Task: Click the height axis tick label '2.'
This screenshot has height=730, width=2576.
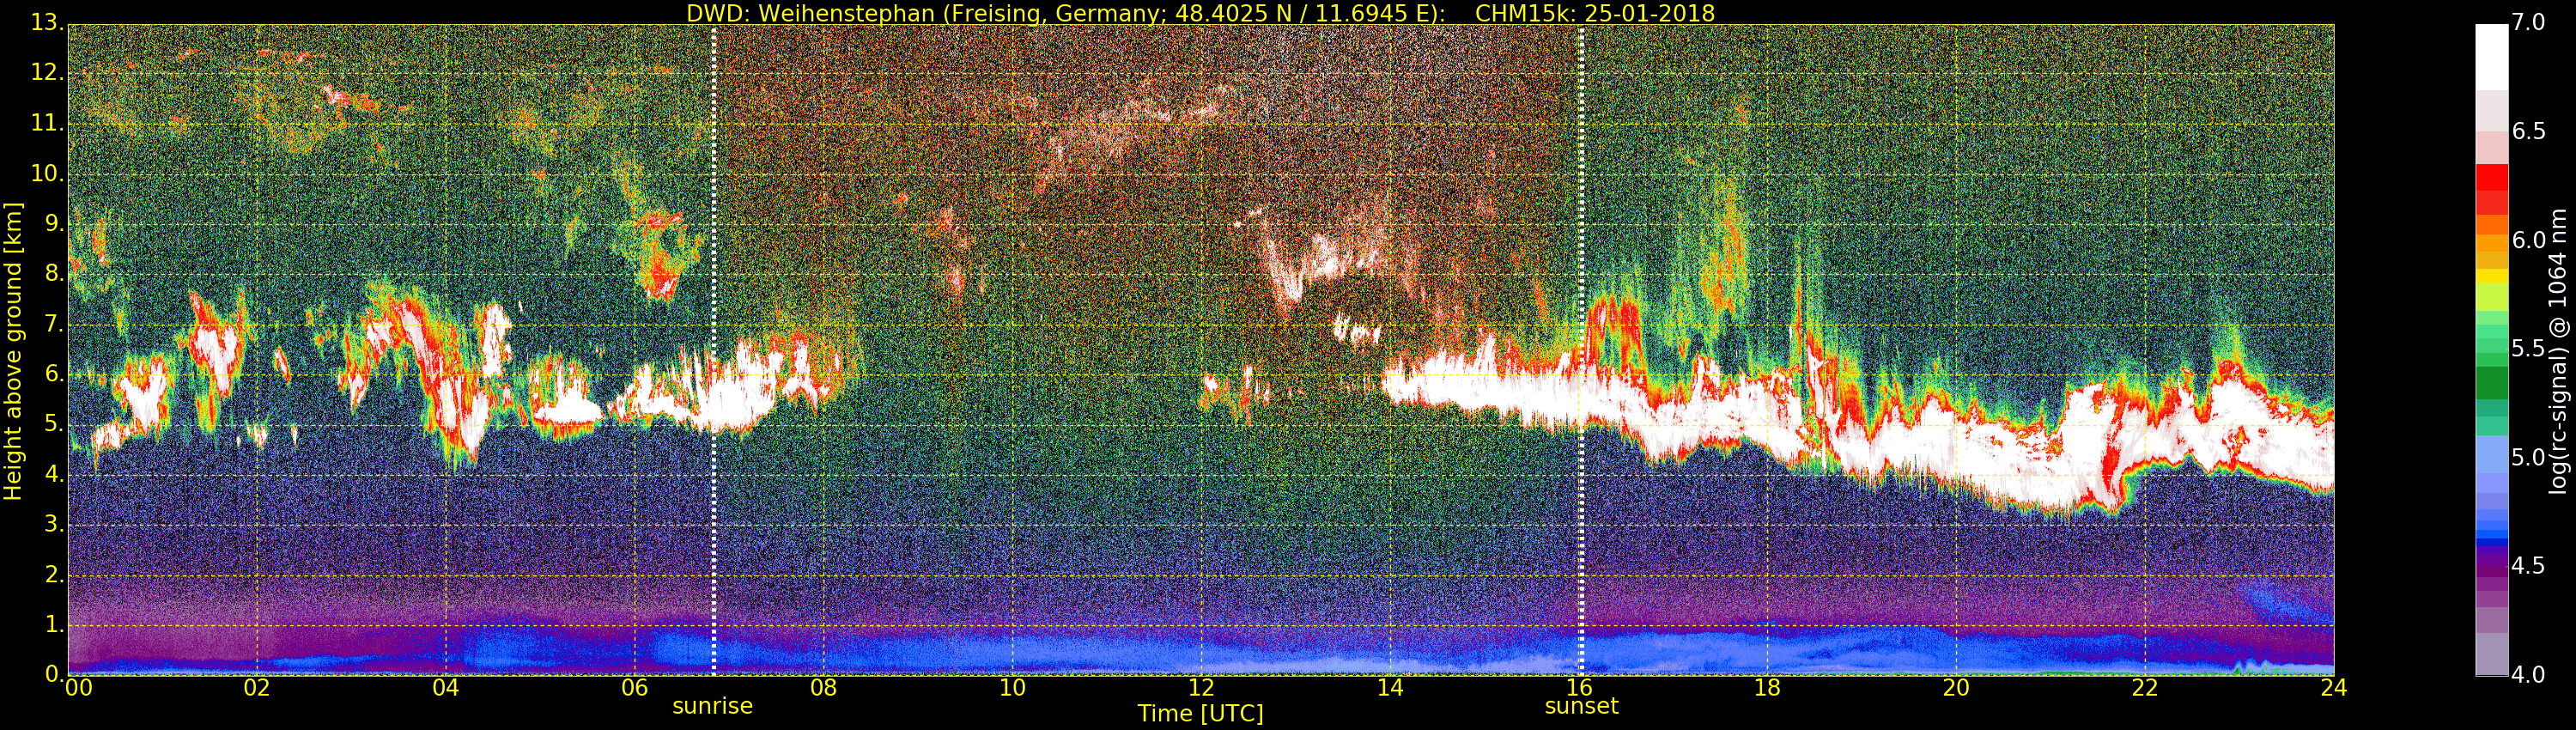Action: tap(53, 574)
